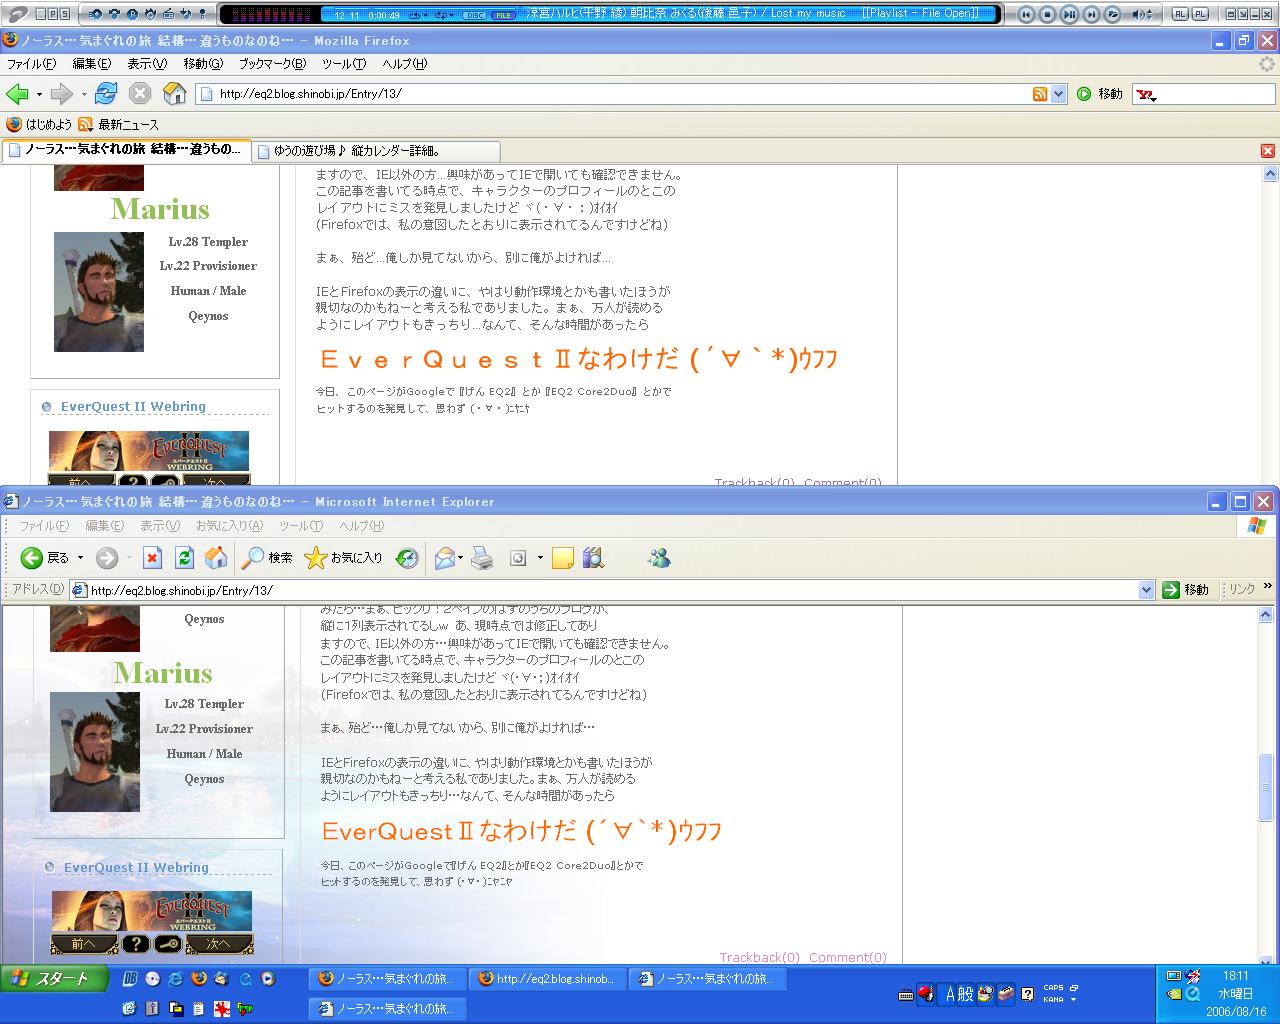
Task: Click Trackback(0) link in IE page
Action: click(x=760, y=957)
